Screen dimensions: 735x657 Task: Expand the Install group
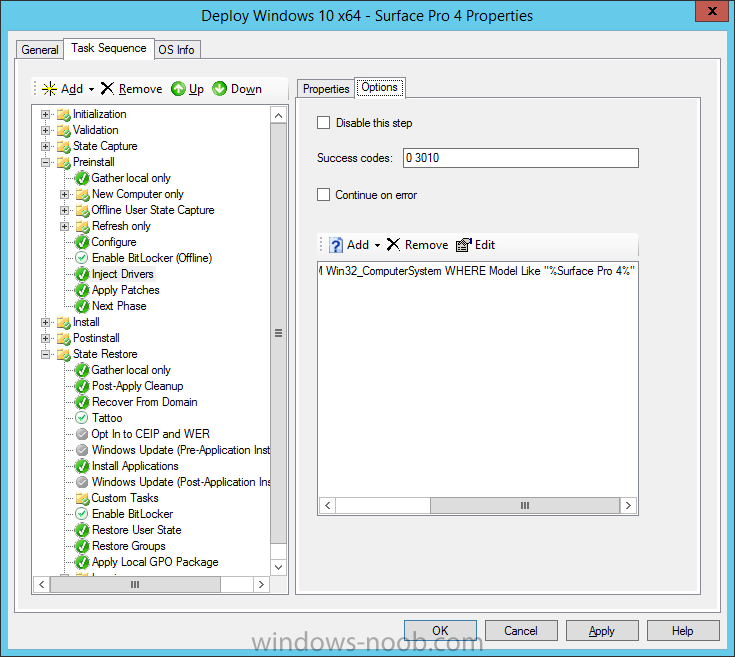point(45,322)
